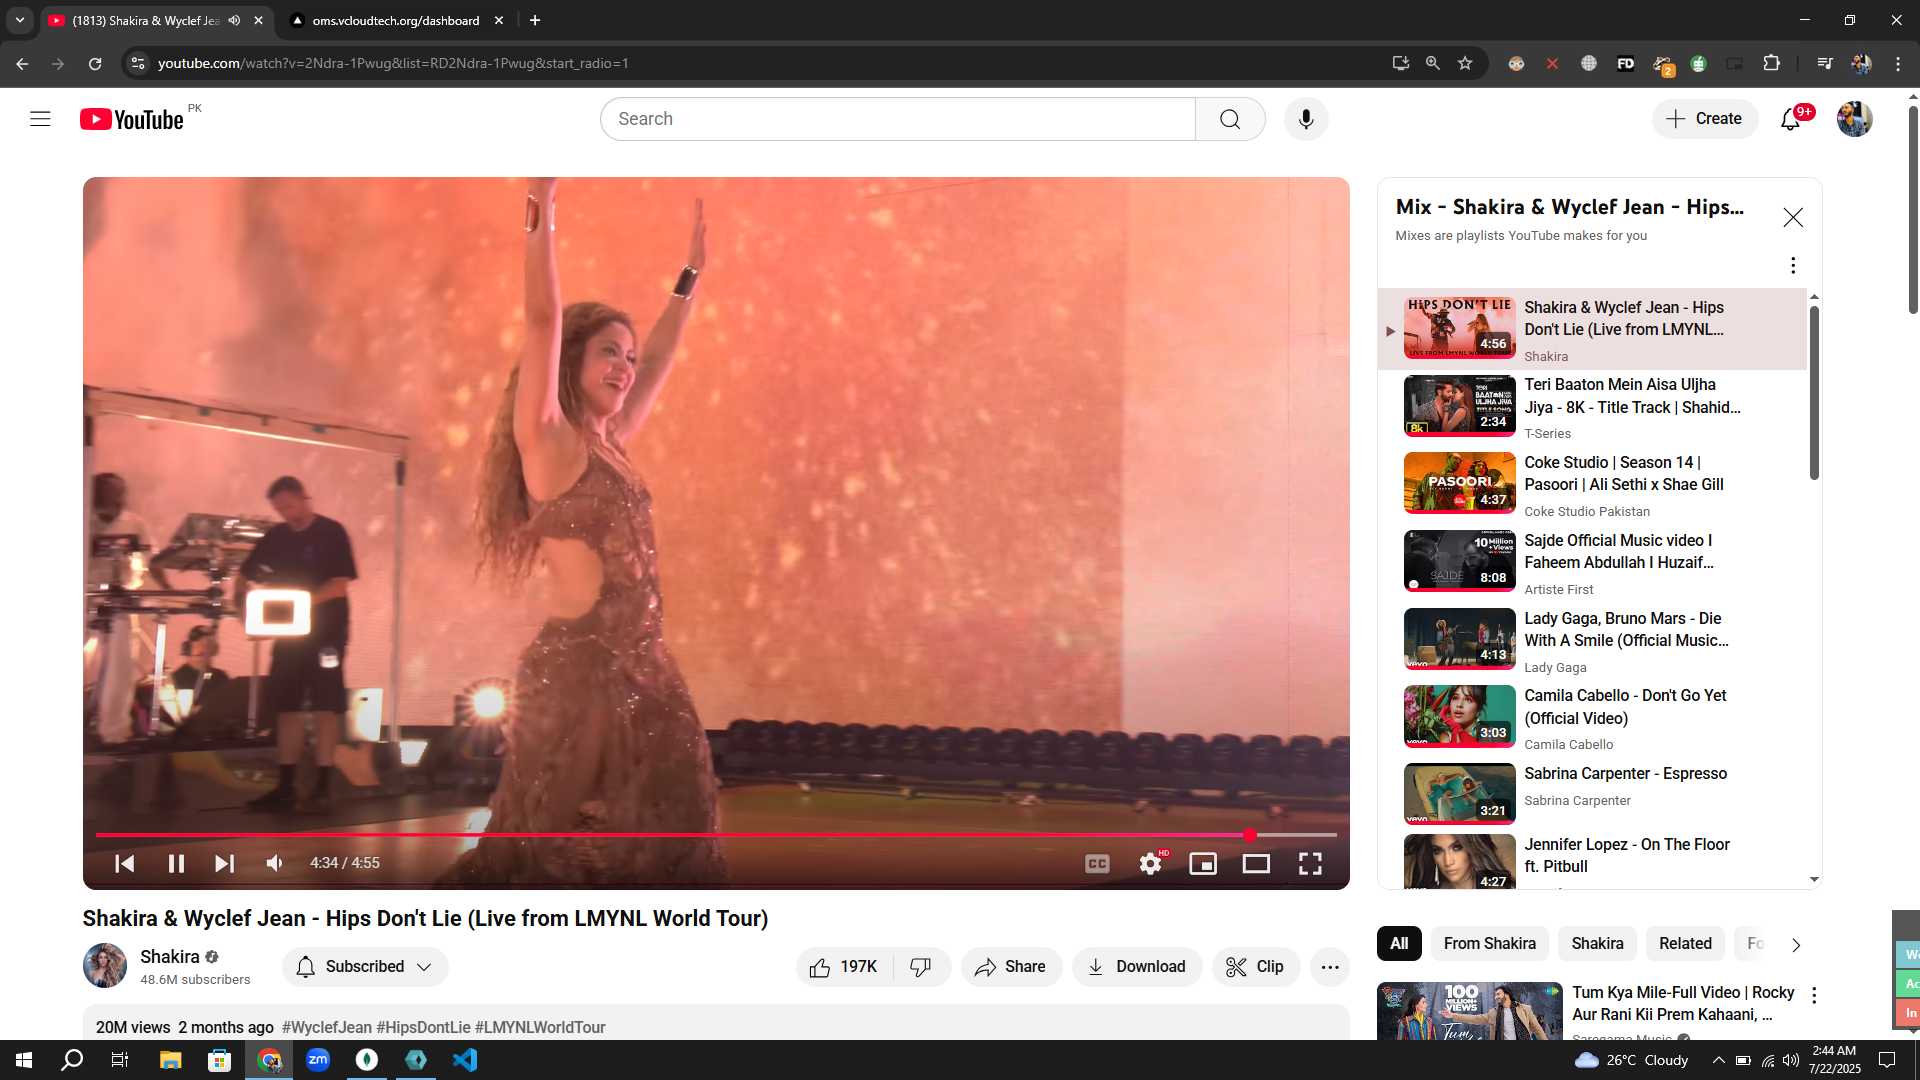The height and width of the screenshot is (1080, 1920).
Task: Pause the playing video
Action: tap(176, 863)
